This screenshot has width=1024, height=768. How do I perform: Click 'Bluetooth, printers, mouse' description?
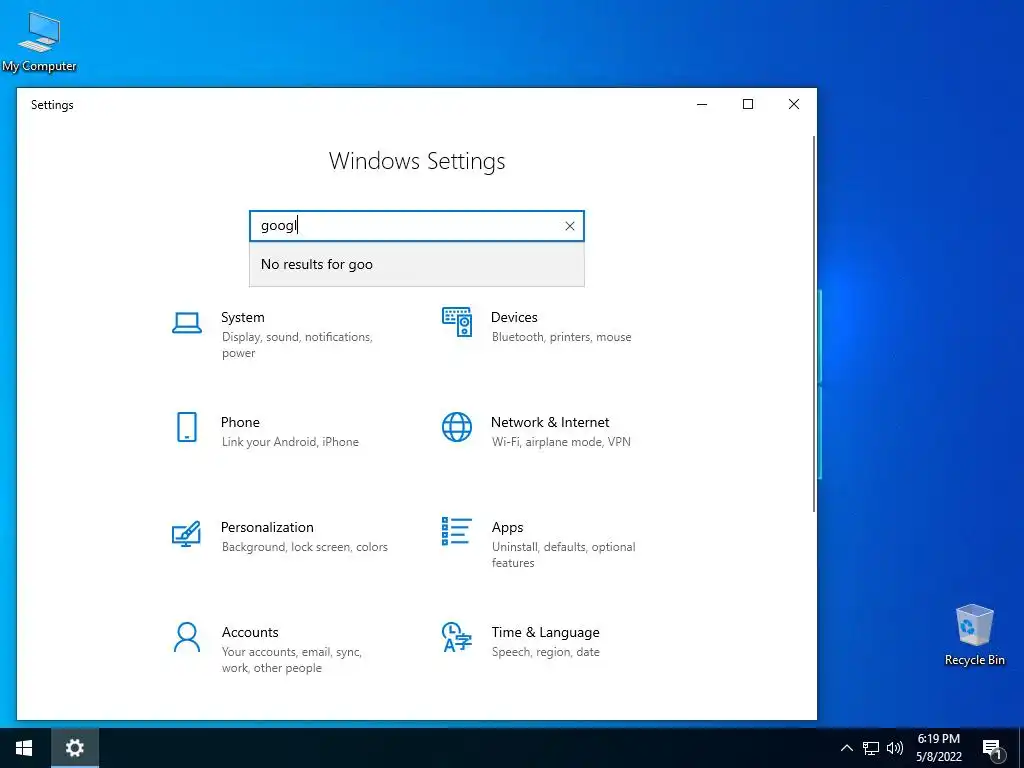562,337
